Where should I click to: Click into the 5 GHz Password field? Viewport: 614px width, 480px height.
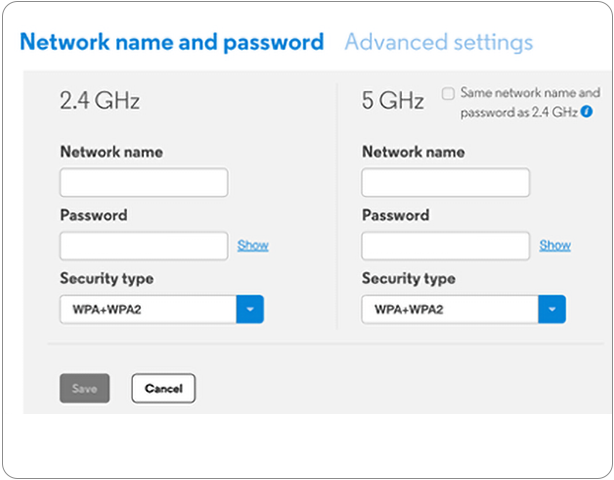tap(446, 246)
